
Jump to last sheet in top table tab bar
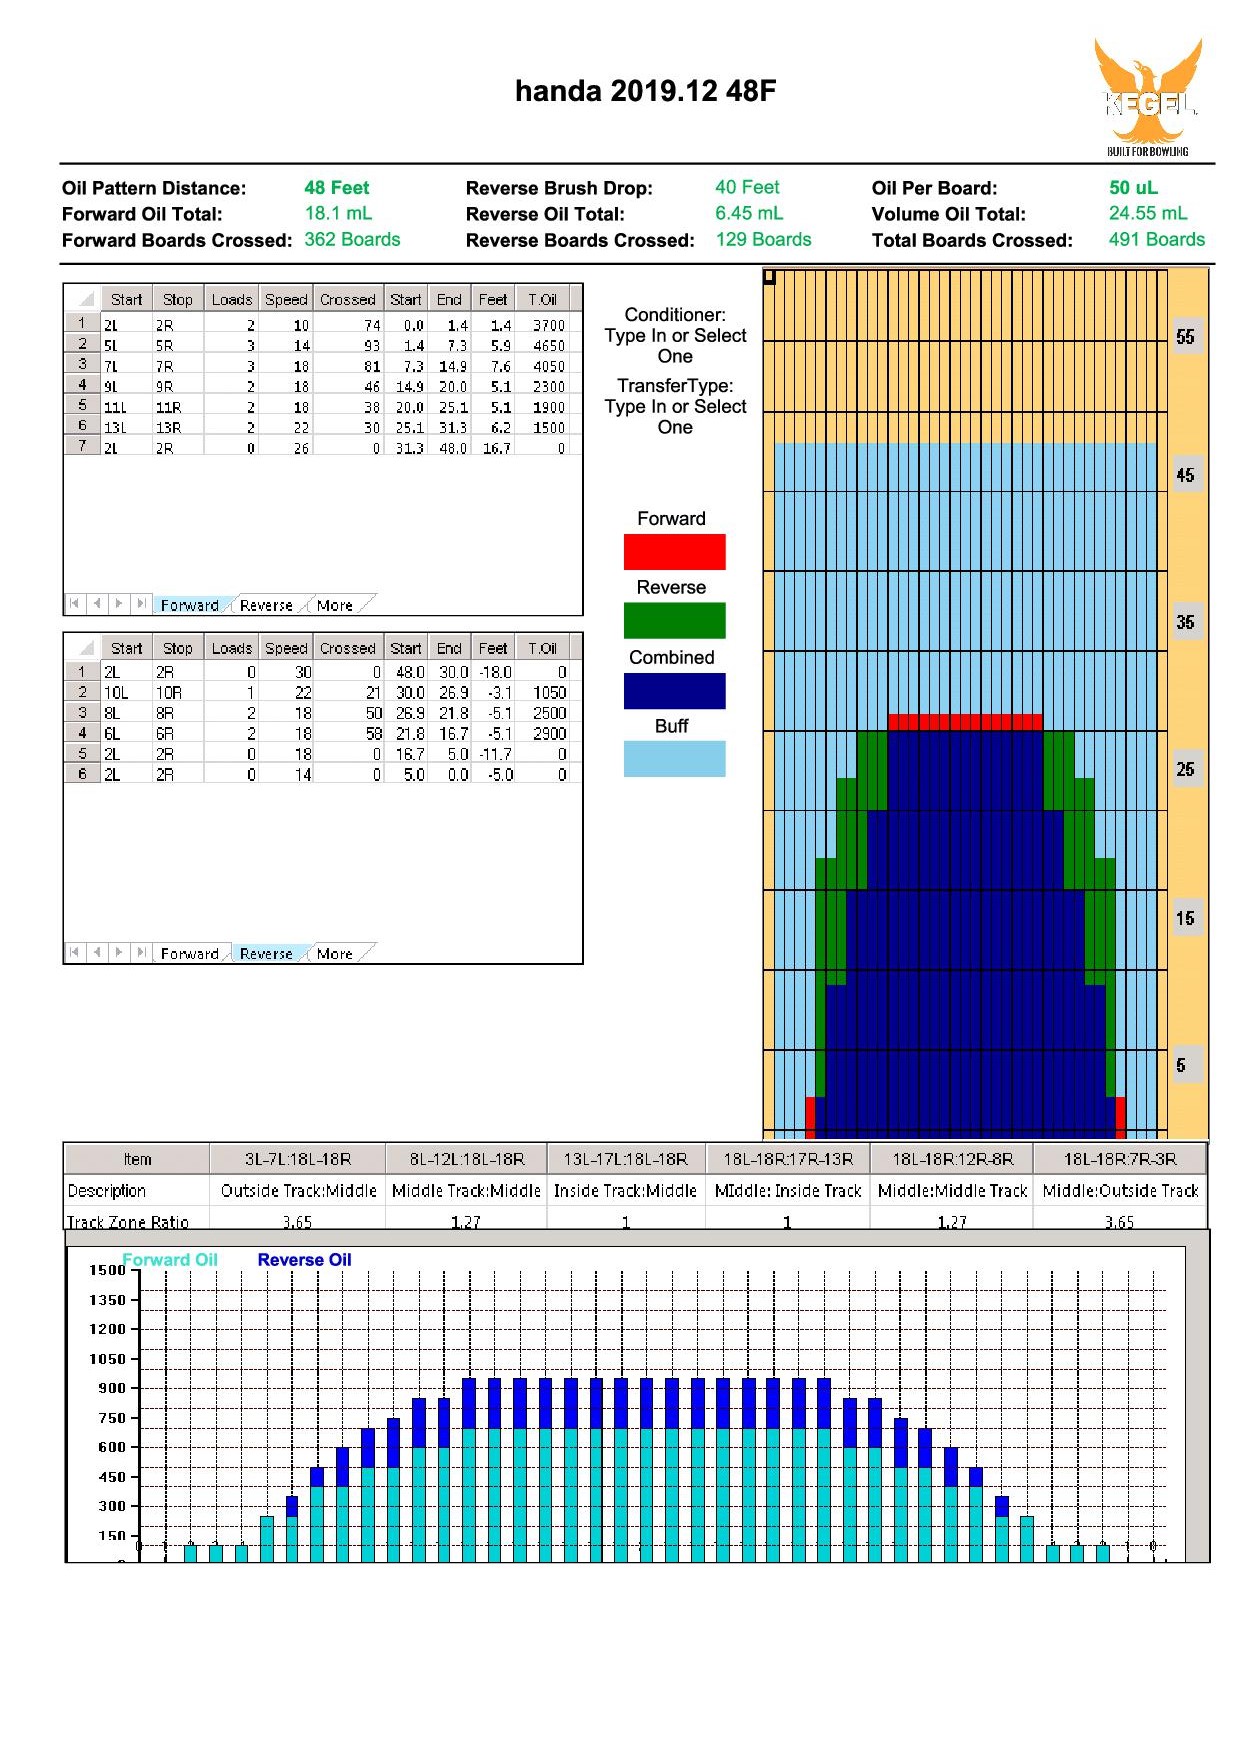[x=141, y=604]
